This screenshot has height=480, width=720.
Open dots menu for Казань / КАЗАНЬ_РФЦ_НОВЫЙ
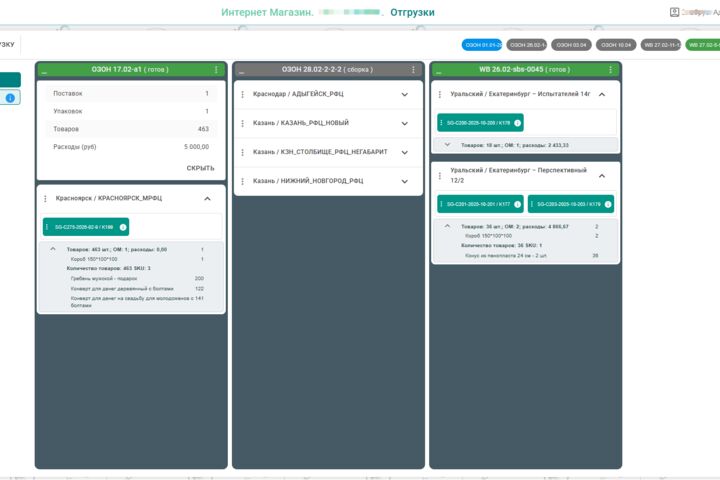242,123
